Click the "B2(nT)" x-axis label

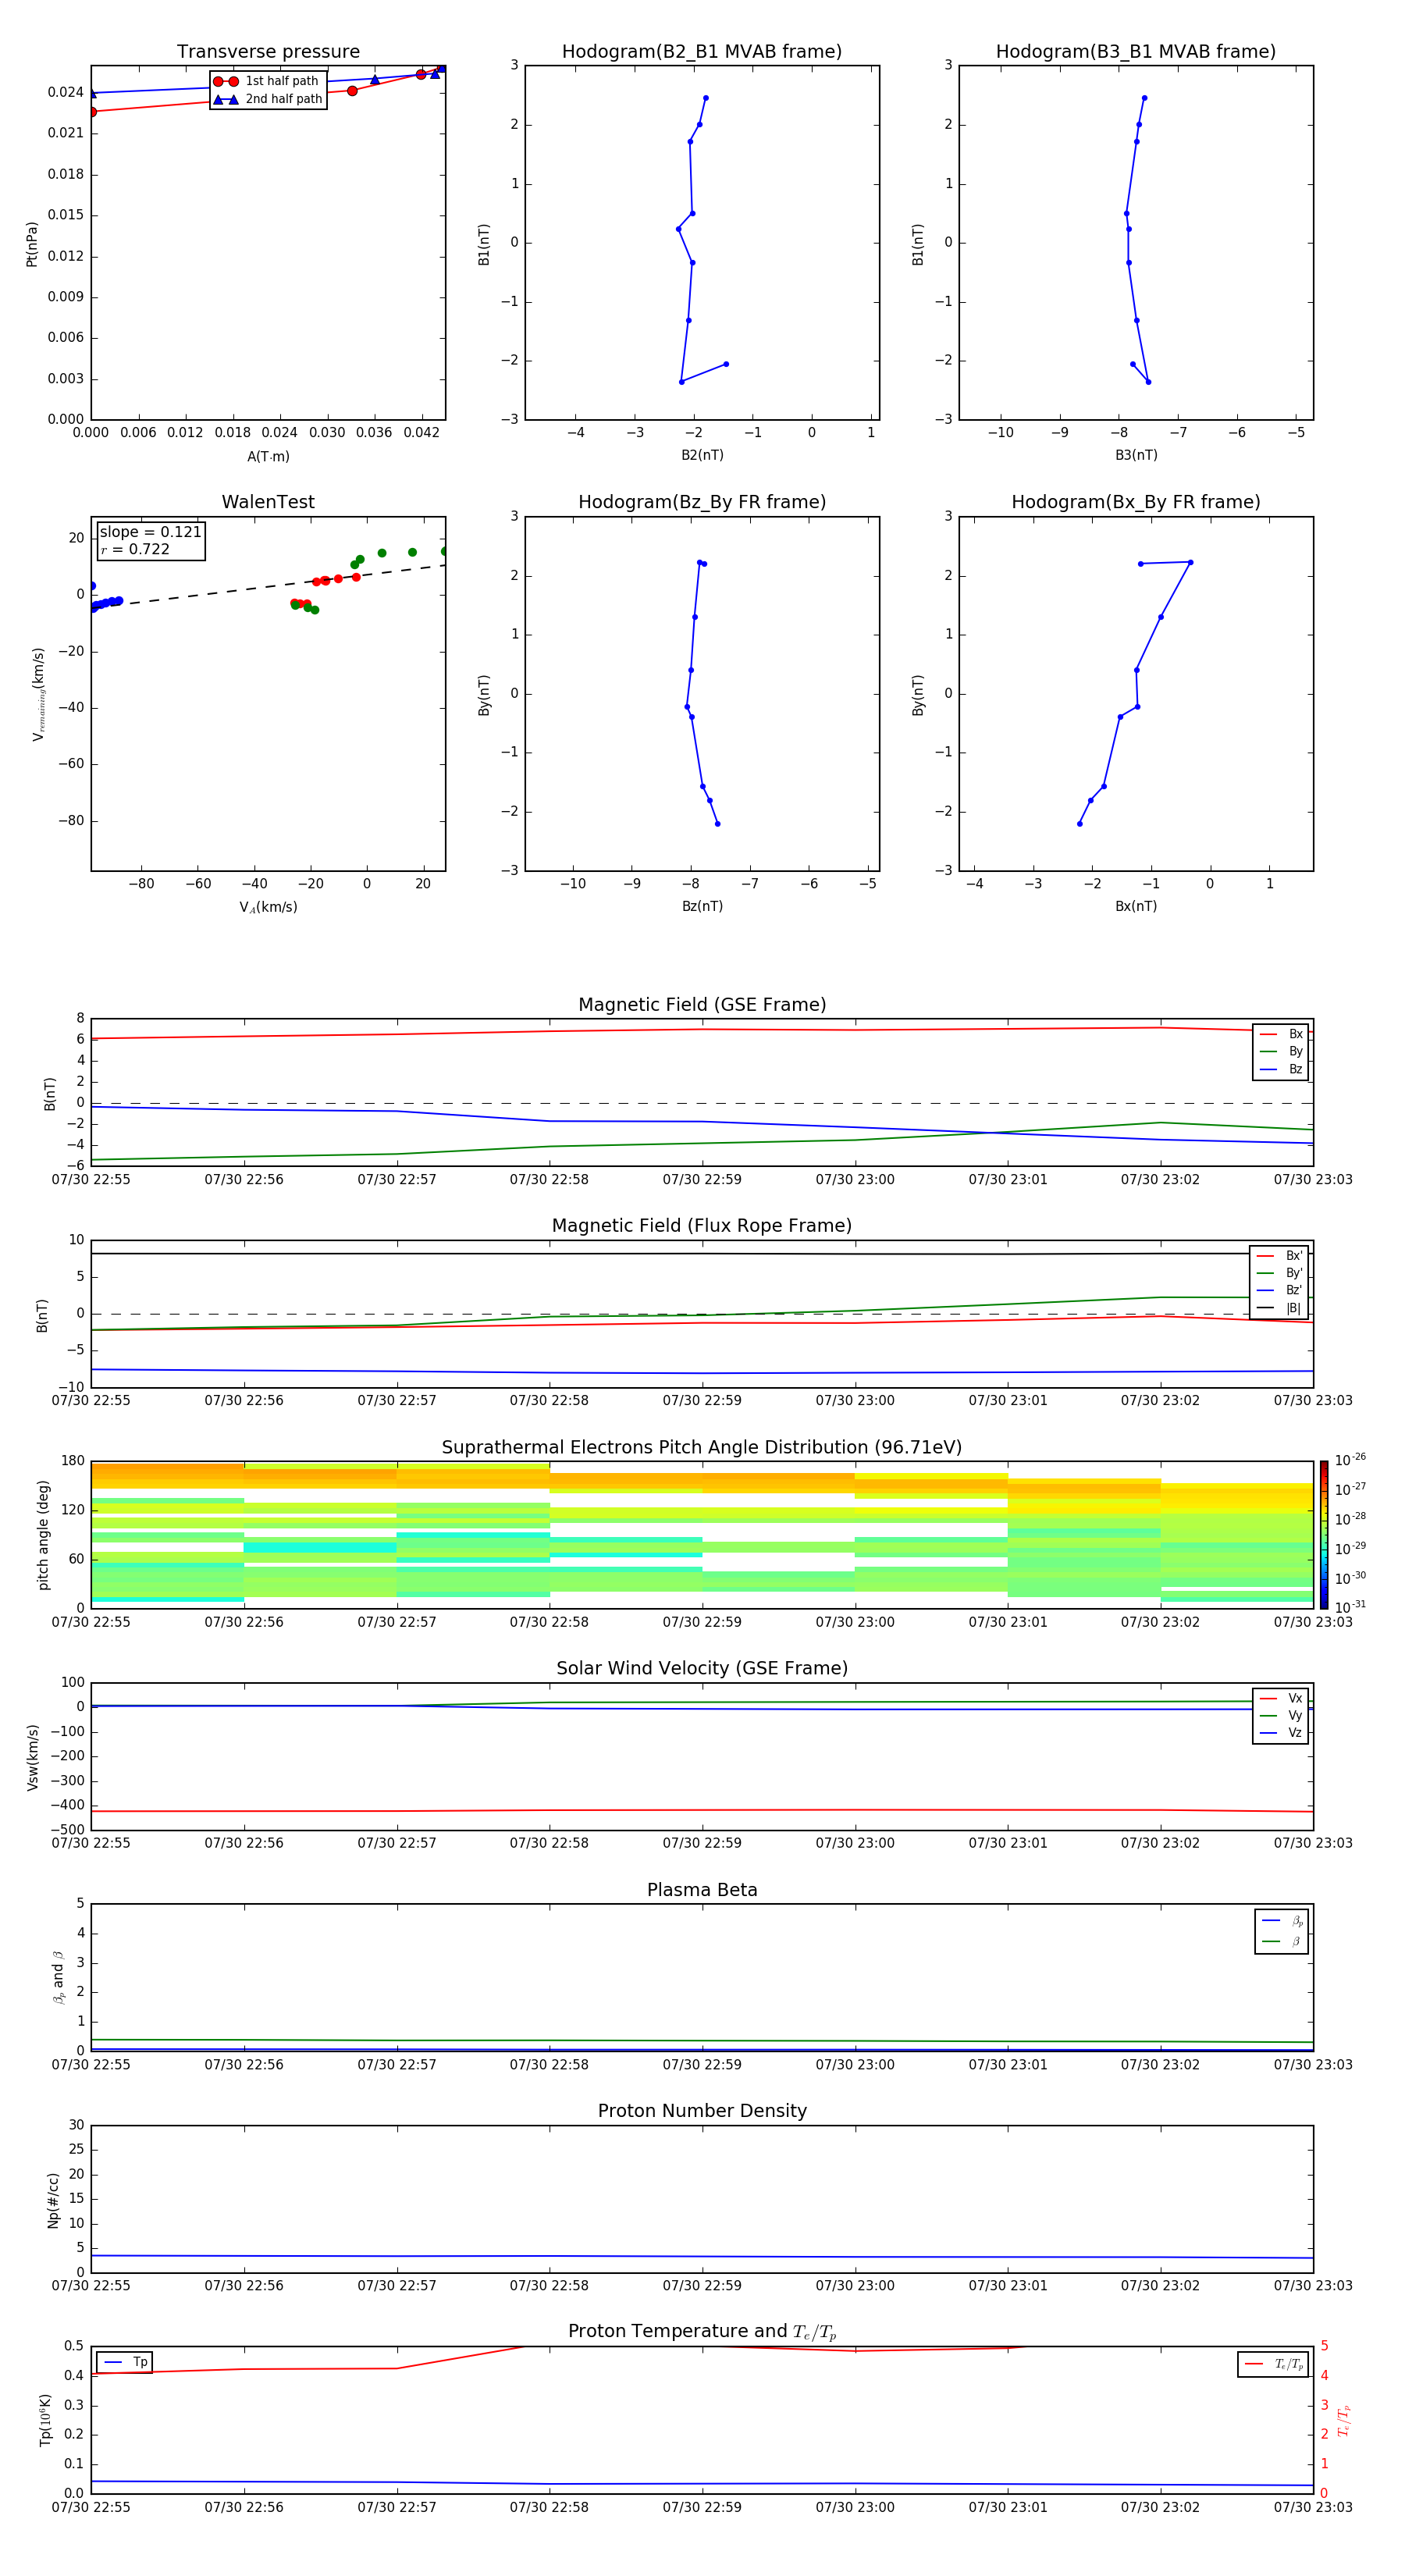(702, 455)
